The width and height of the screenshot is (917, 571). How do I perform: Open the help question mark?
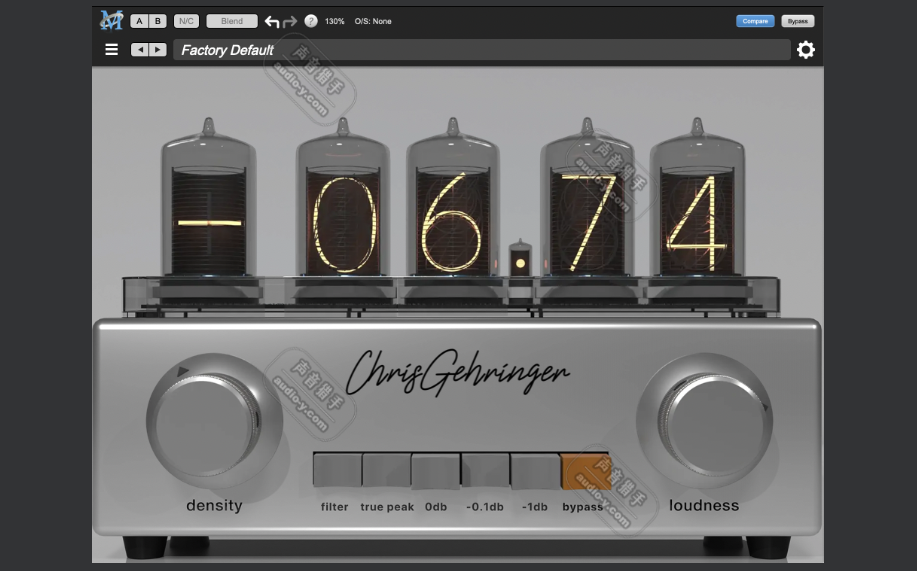point(311,21)
